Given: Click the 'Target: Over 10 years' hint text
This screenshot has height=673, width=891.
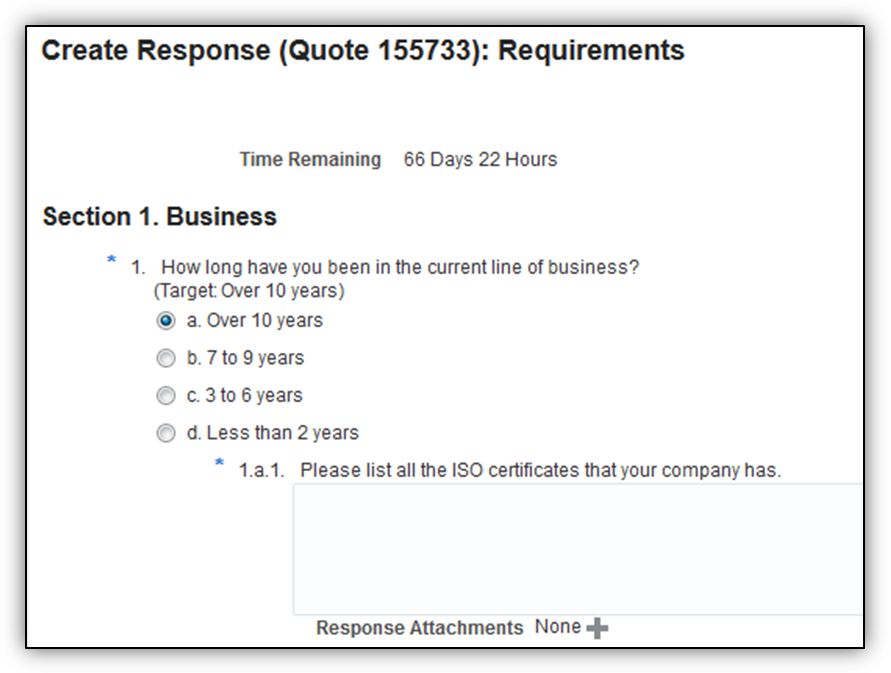Looking at the screenshot, I should tap(249, 291).
